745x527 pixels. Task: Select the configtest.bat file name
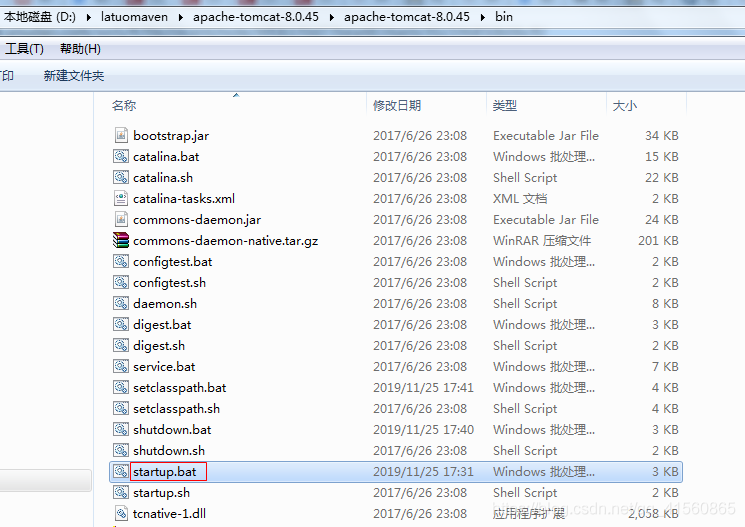[172, 262]
